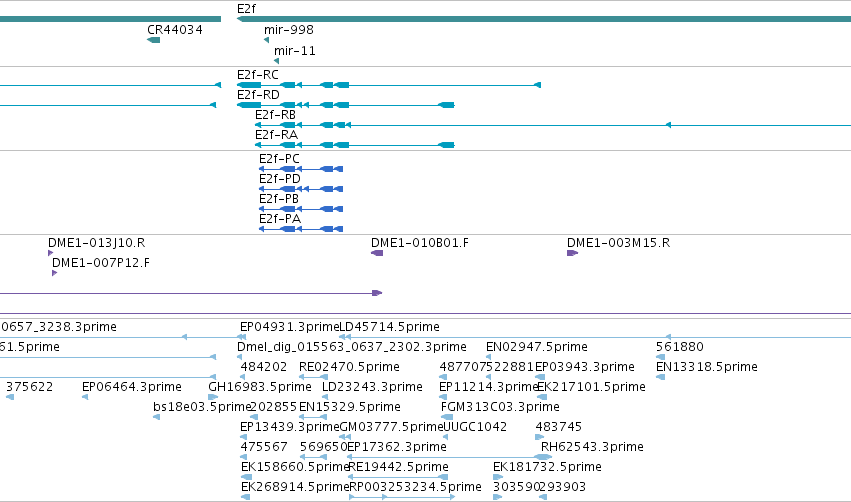
Task: Click the GM03777.5prime label
Action: [x=392, y=428]
